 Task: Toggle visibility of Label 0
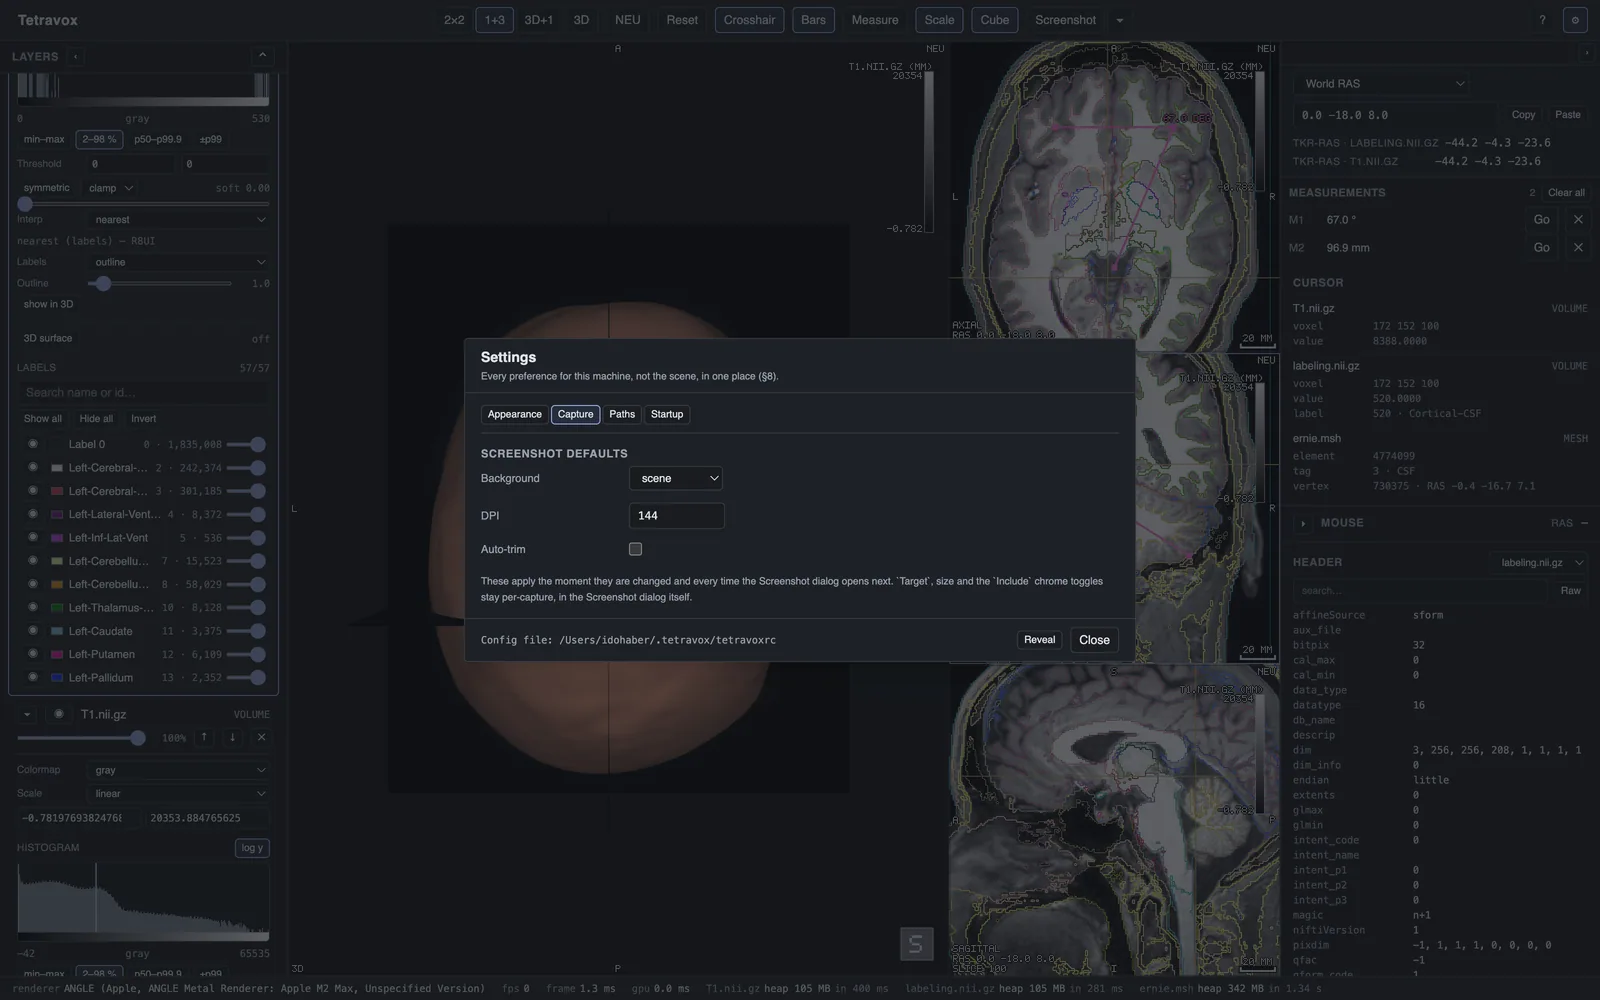(x=33, y=444)
